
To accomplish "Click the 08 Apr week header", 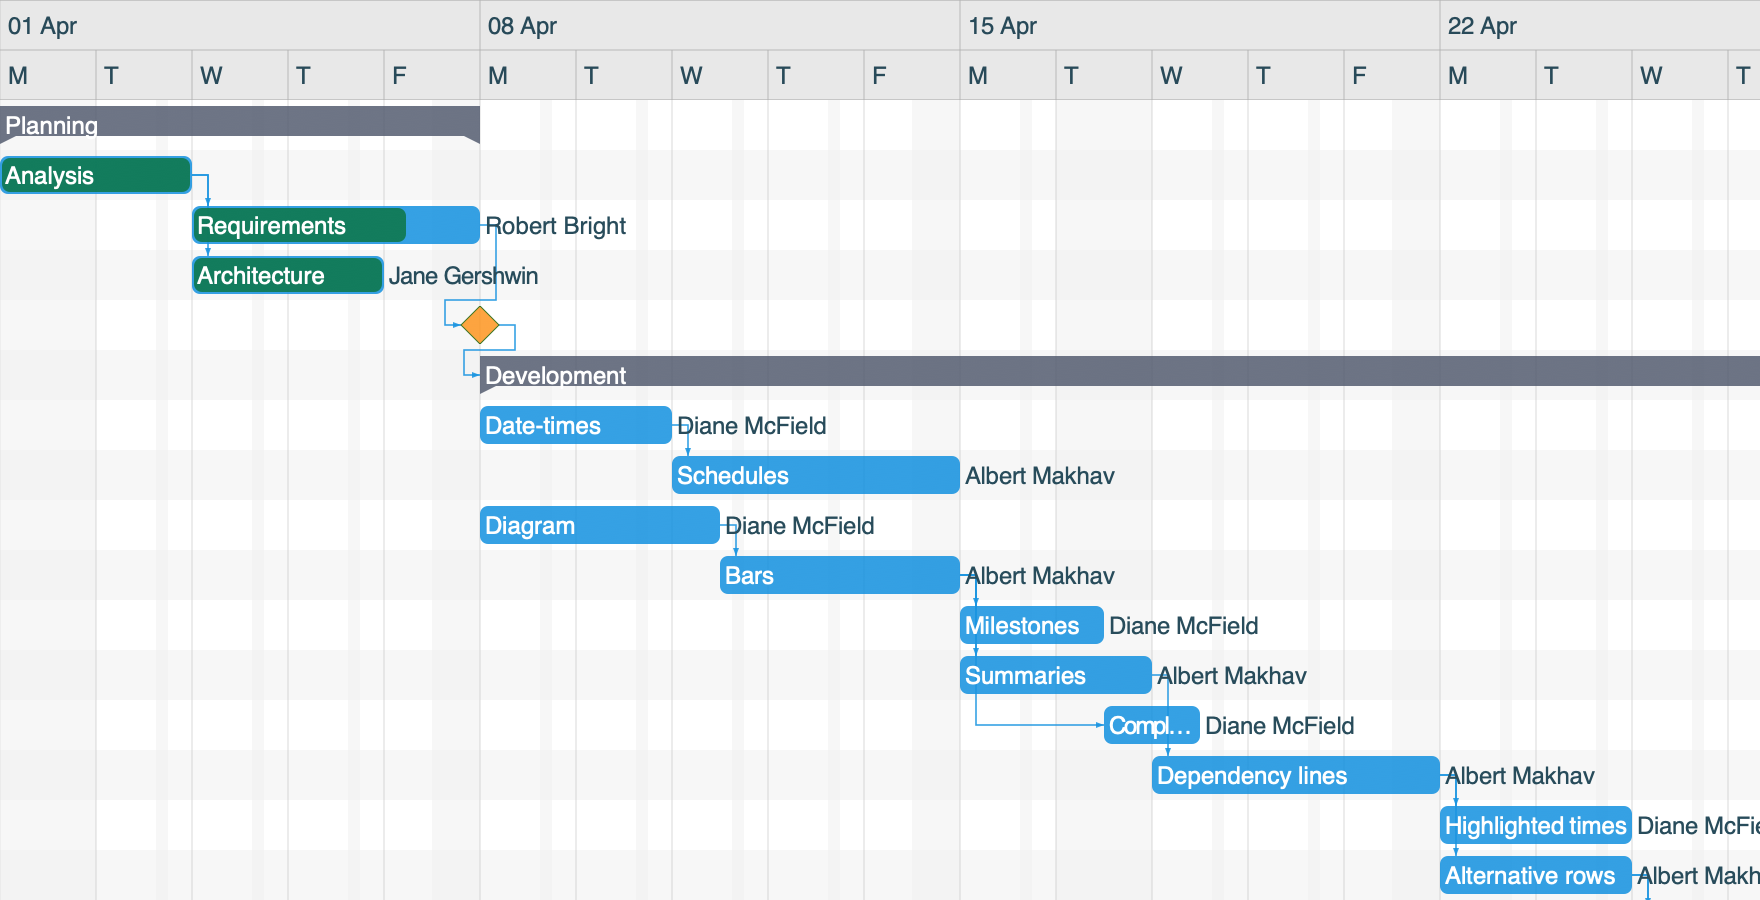I will [x=720, y=26].
